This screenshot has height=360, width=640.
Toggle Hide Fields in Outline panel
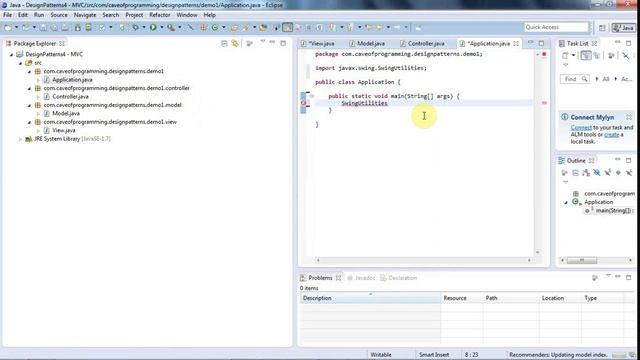597,173
